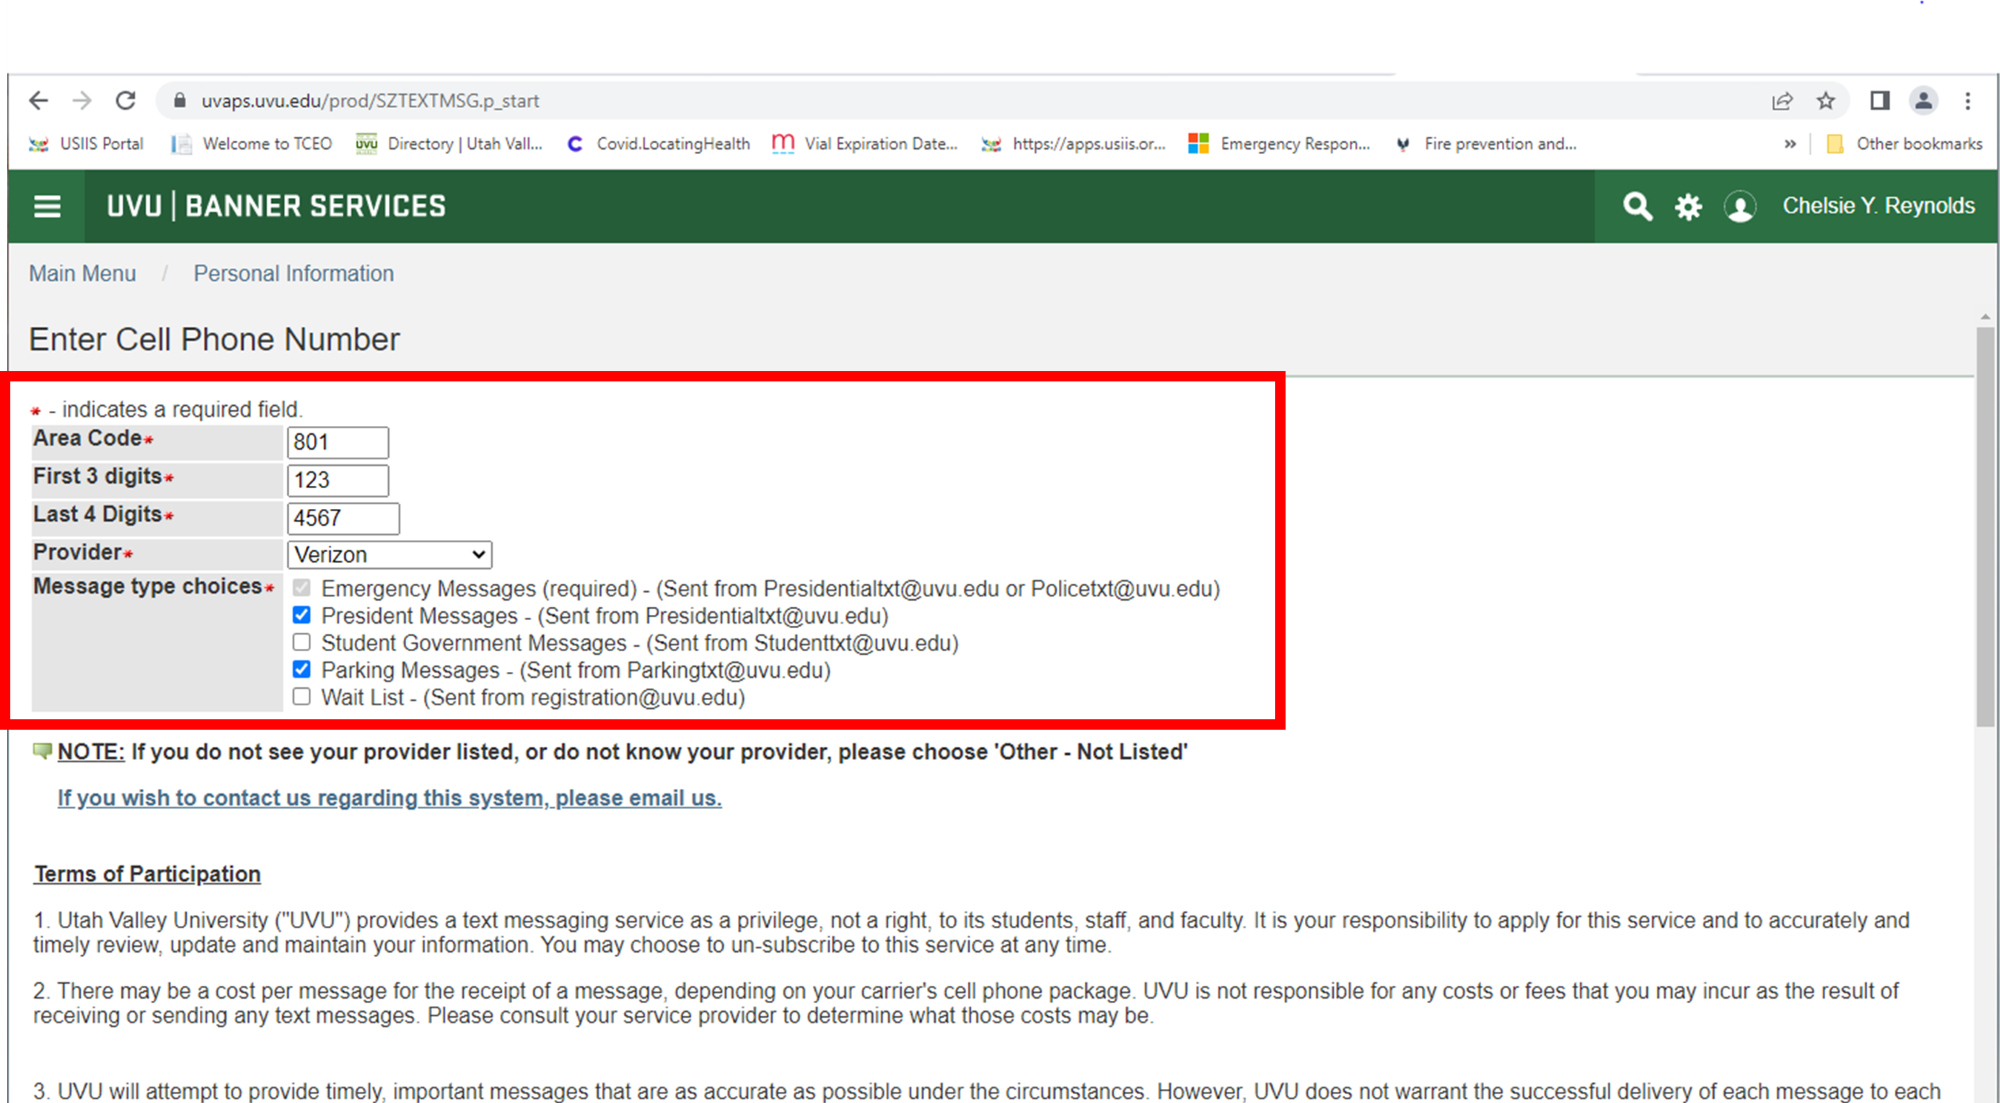
Task: Click UVU Banner Services title
Action: pyautogui.click(x=276, y=206)
